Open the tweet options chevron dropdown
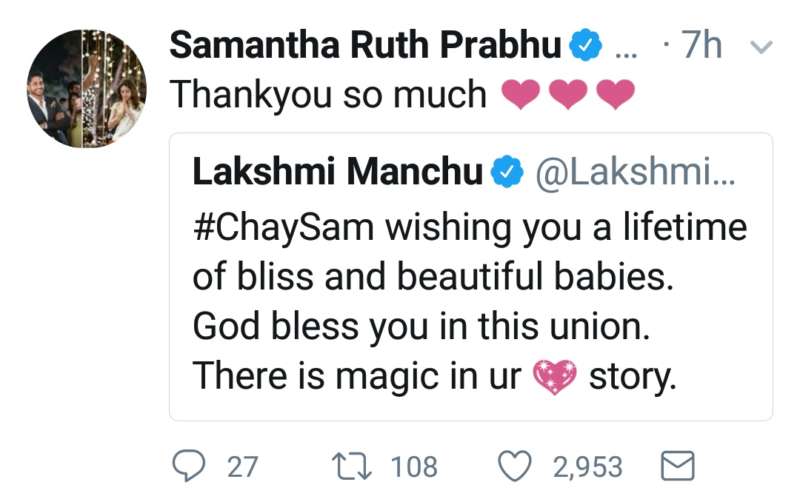Viewport: 800px width, 502px height. point(759,47)
